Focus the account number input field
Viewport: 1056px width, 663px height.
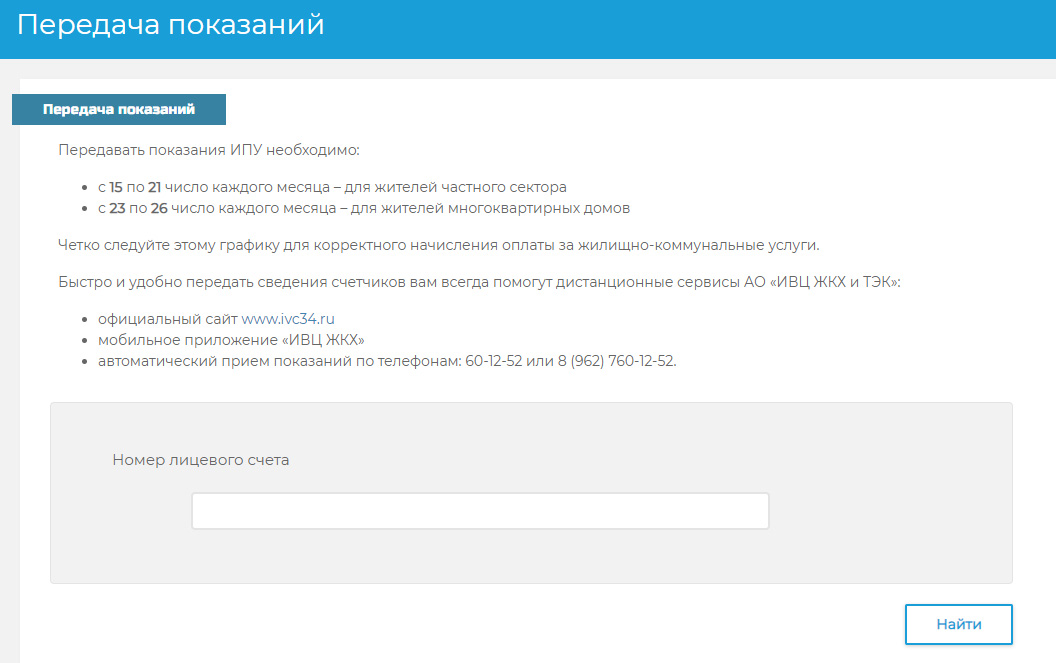click(480, 511)
